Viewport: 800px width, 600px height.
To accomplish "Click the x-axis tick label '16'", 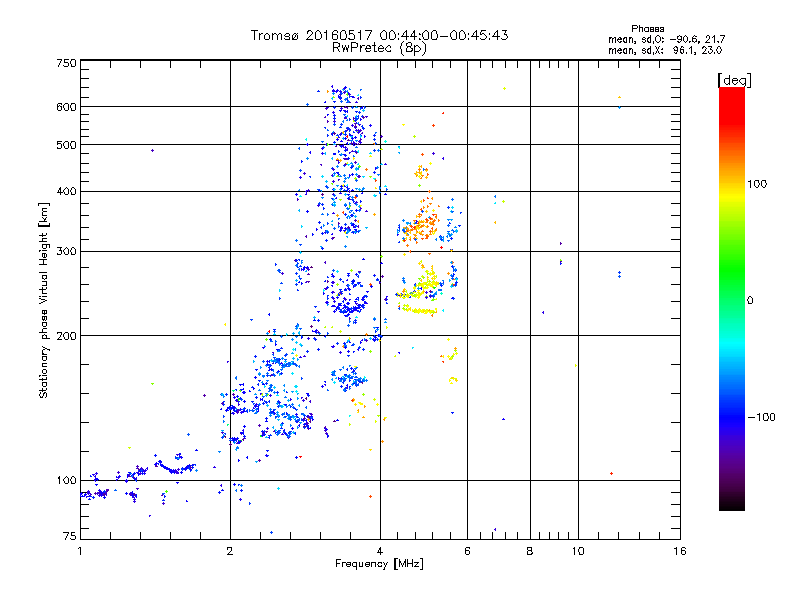I will click(x=680, y=551).
